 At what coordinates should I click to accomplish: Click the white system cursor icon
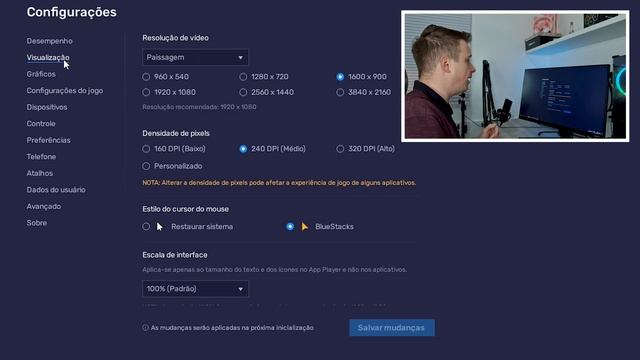pos(160,227)
